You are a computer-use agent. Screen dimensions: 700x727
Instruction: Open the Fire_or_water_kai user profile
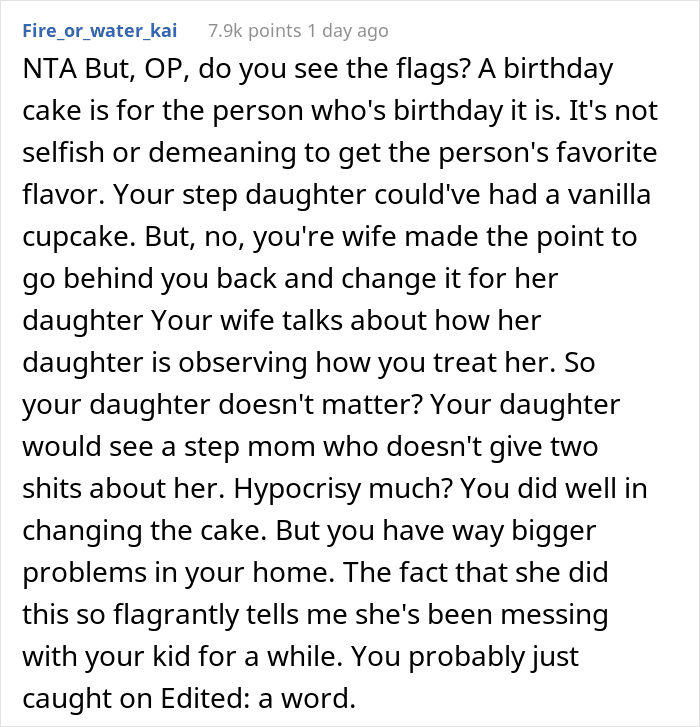tap(100, 31)
